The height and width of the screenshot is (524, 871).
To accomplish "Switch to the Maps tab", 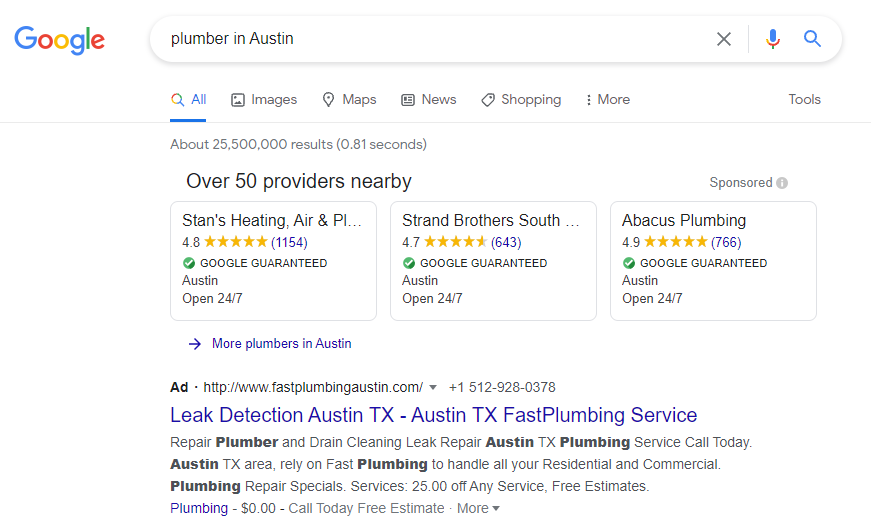I will (349, 99).
